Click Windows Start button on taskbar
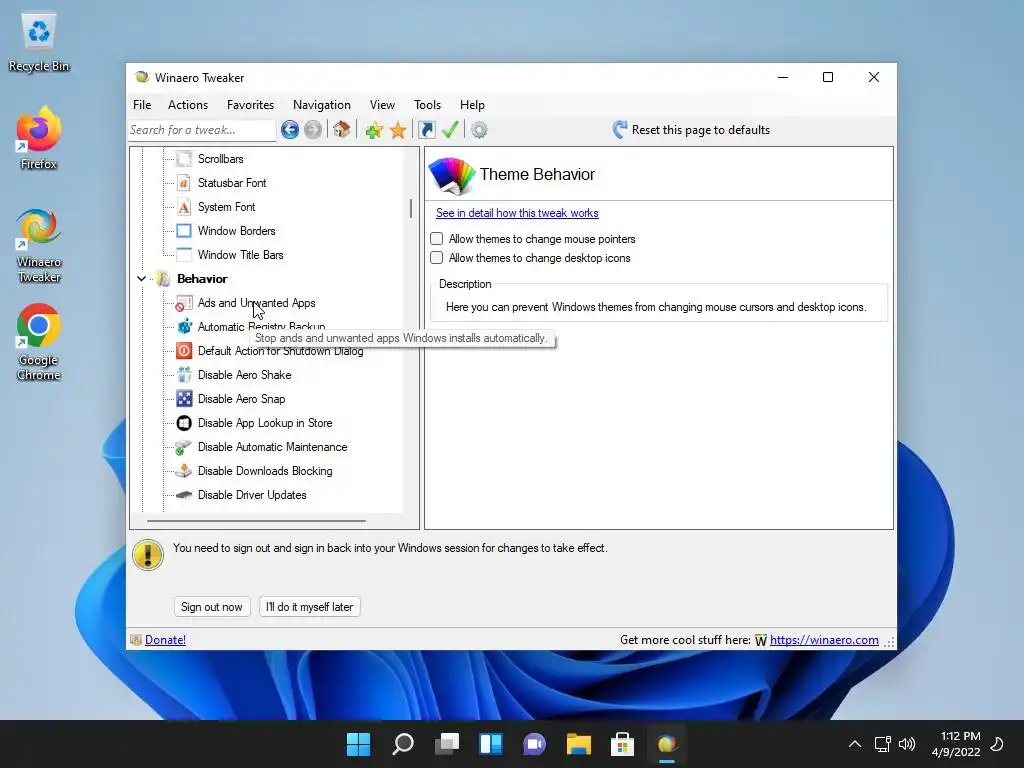 pyautogui.click(x=358, y=744)
